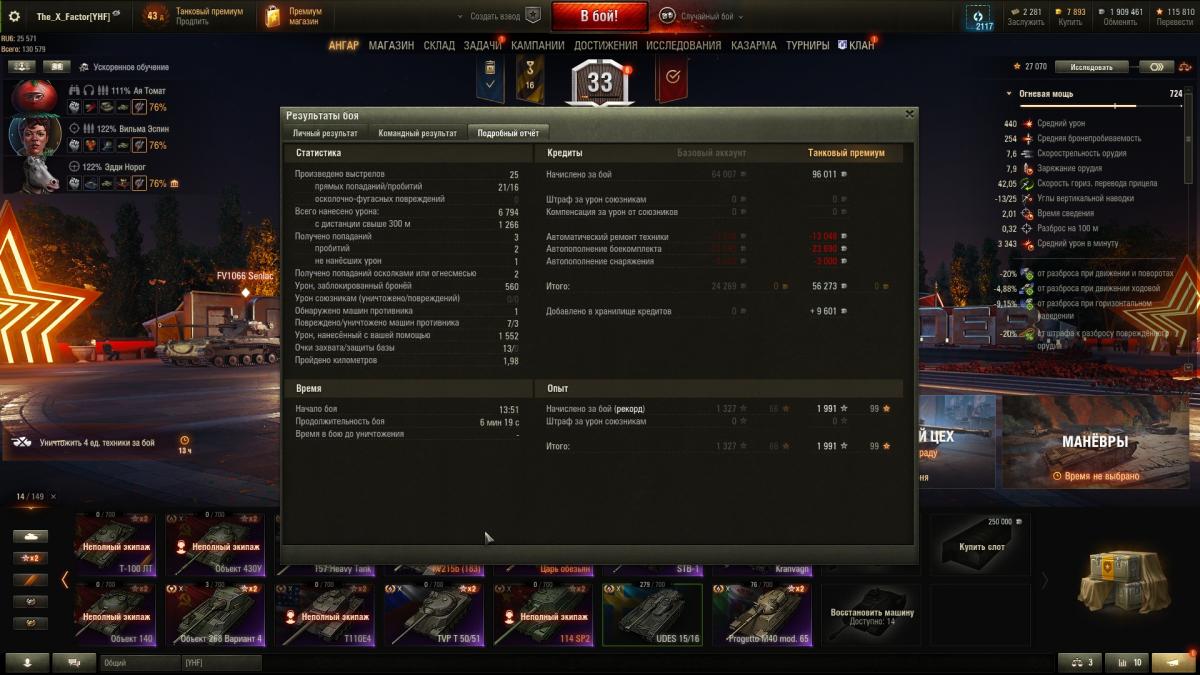
Task: Click the red В бой! button
Action: click(600, 16)
